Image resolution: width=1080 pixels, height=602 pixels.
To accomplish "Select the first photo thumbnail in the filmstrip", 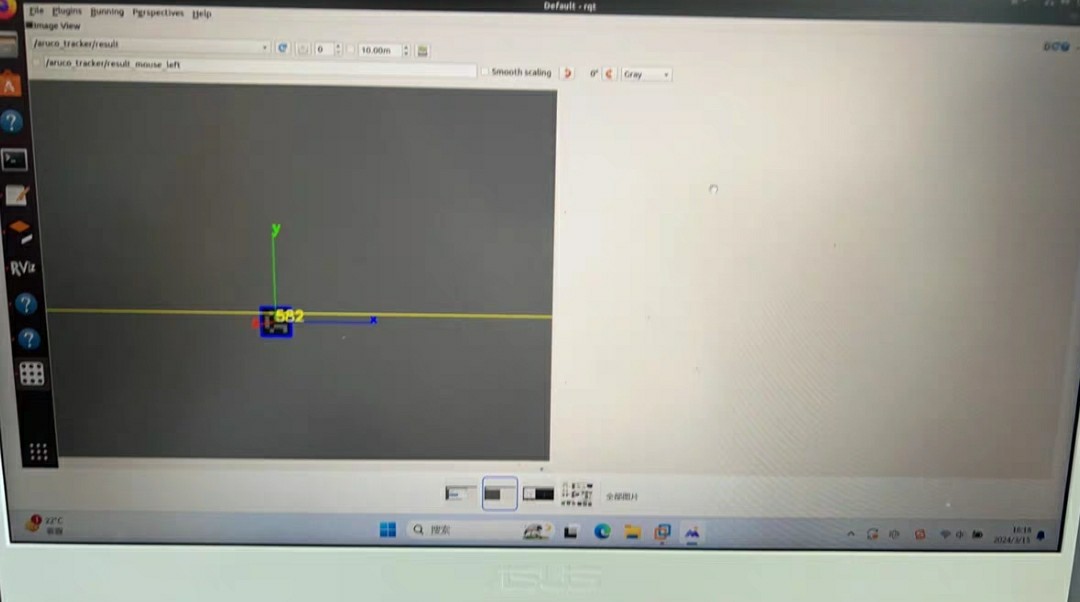I will [459, 493].
